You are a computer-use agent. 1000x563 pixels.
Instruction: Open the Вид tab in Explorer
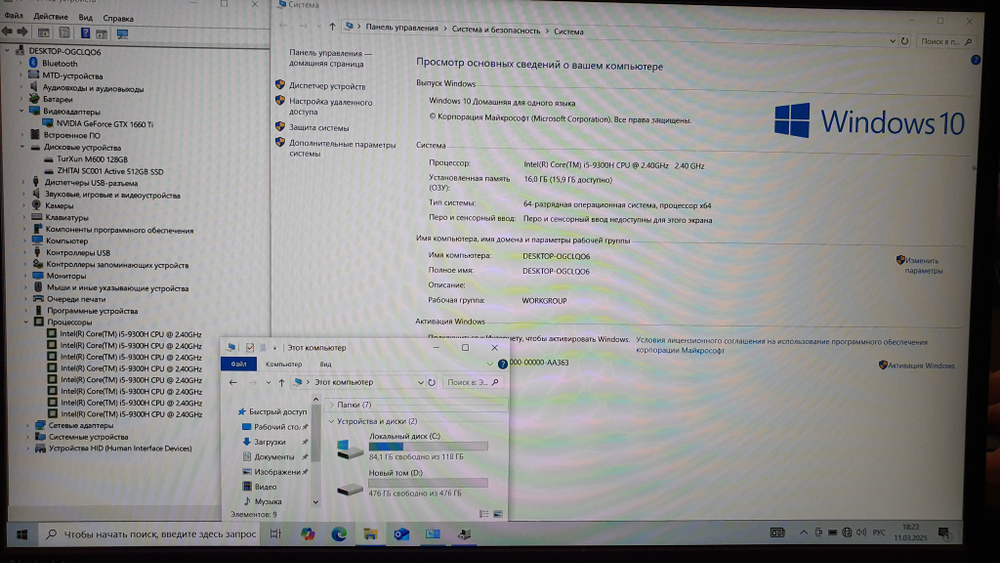coord(325,364)
